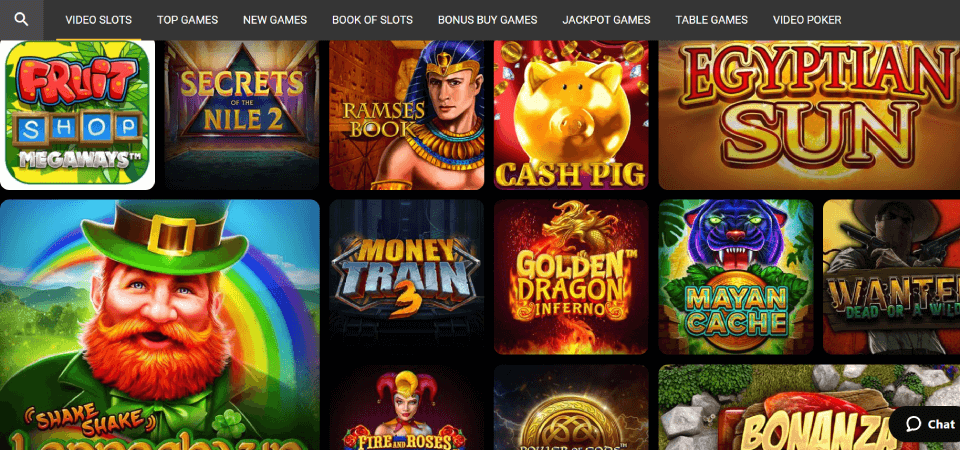Select the Video Slots tab
Image resolution: width=960 pixels, height=450 pixels.
[x=99, y=20]
